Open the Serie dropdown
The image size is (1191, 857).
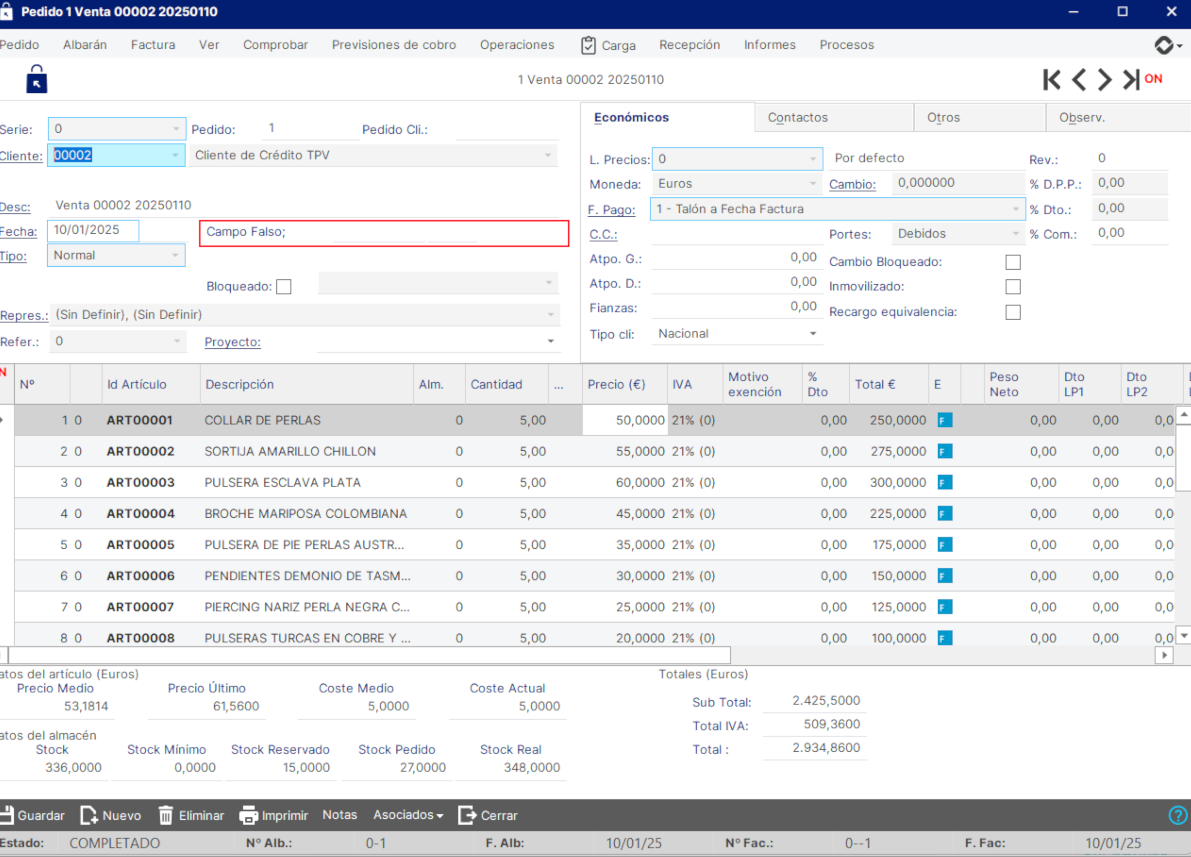point(175,129)
